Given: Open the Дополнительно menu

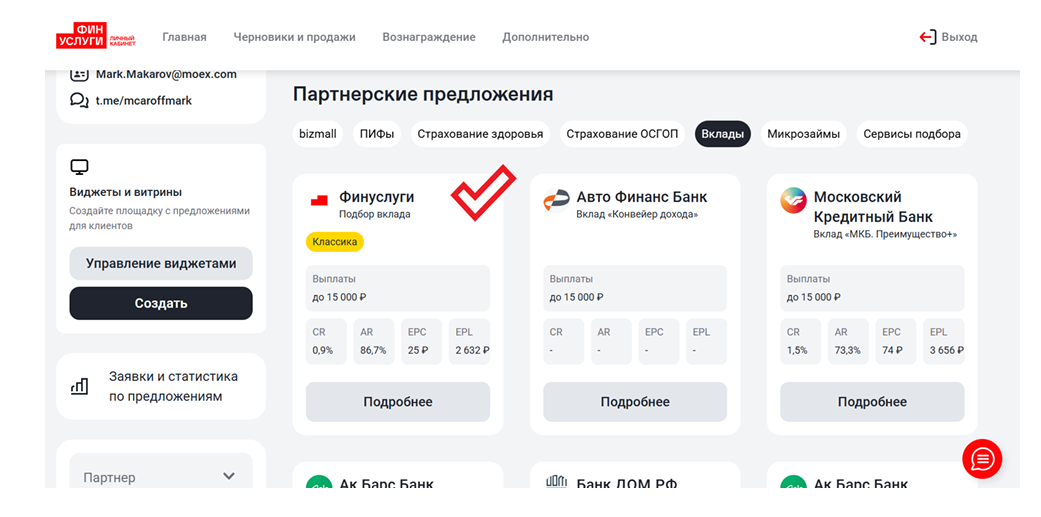Looking at the screenshot, I should click(x=546, y=37).
